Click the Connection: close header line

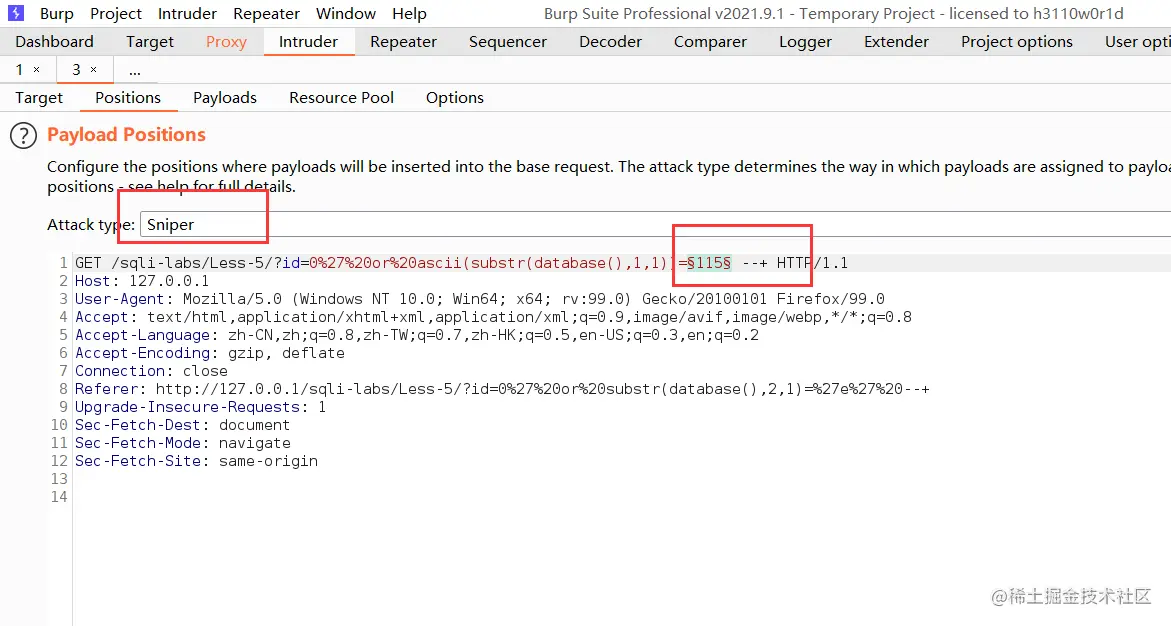[x=151, y=371]
